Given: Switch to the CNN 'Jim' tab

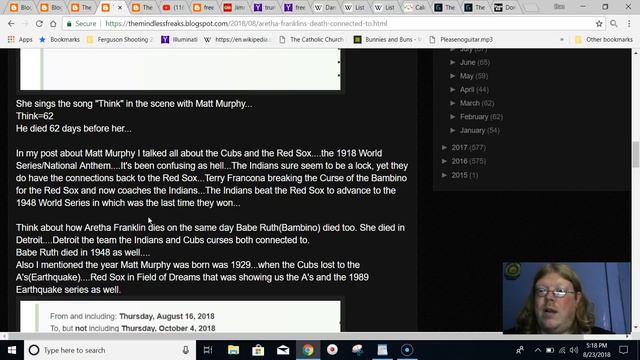Looking at the screenshot, I should (234, 7).
